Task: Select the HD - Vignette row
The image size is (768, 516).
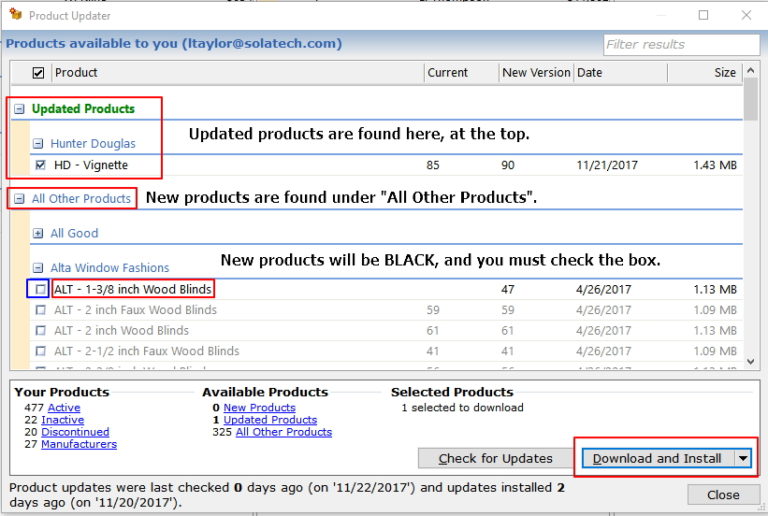Action: pos(386,165)
